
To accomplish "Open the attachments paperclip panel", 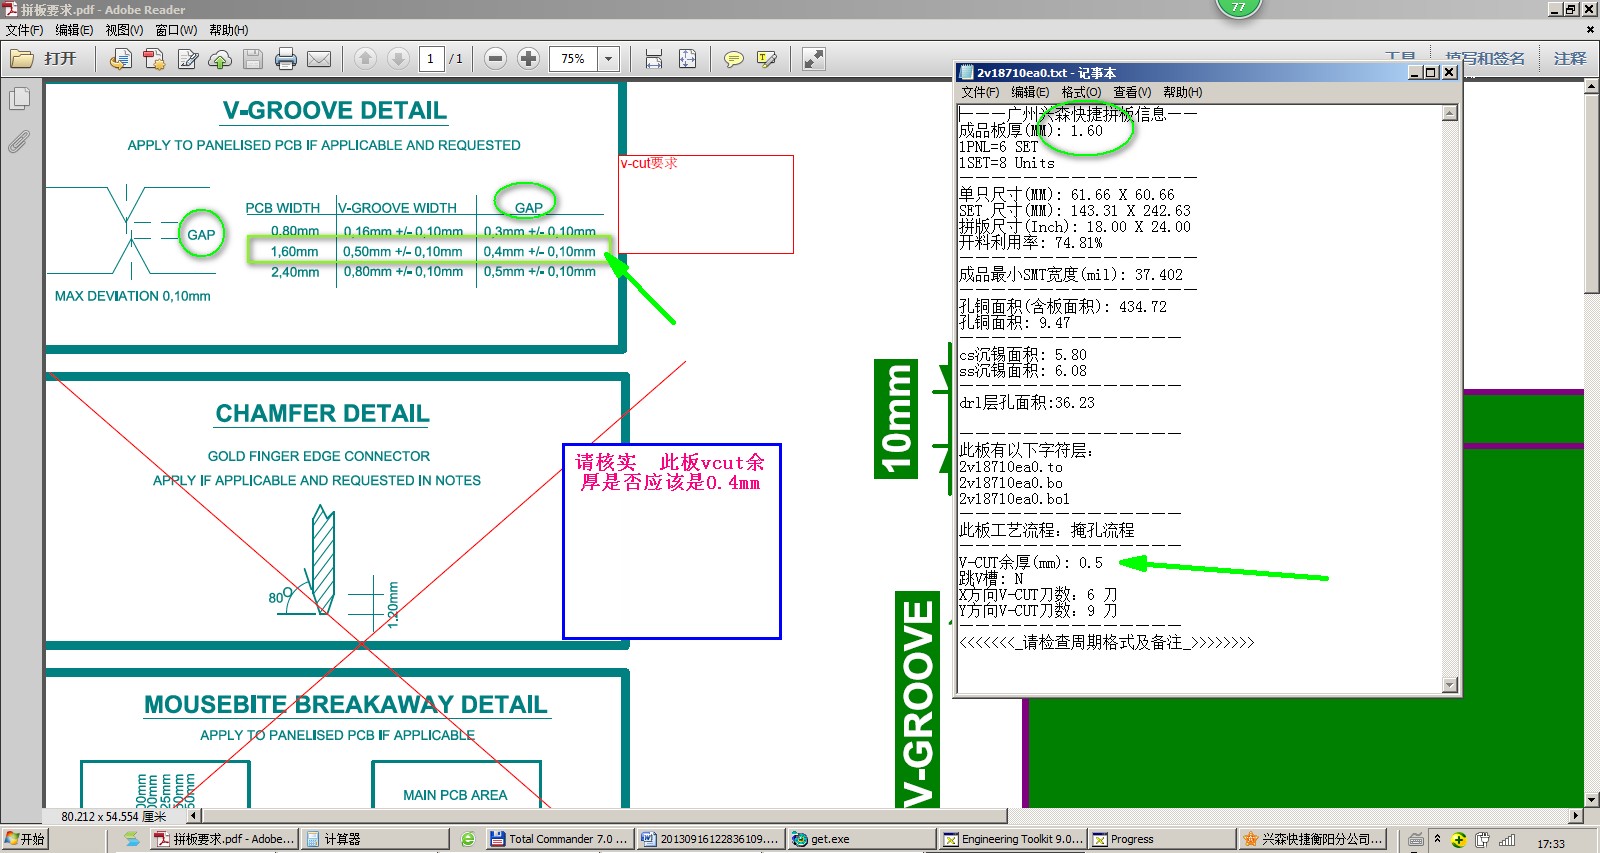I will (x=19, y=142).
